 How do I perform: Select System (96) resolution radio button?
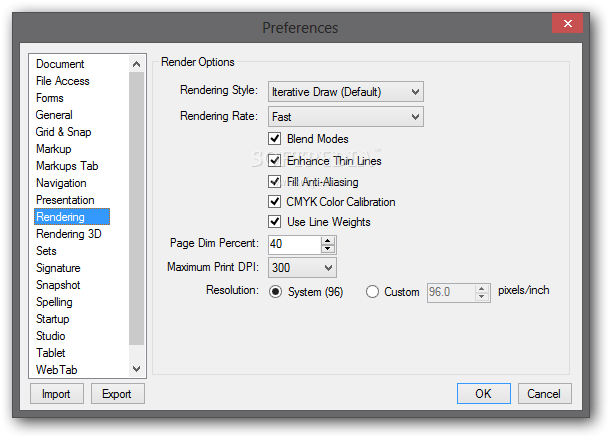click(x=275, y=292)
